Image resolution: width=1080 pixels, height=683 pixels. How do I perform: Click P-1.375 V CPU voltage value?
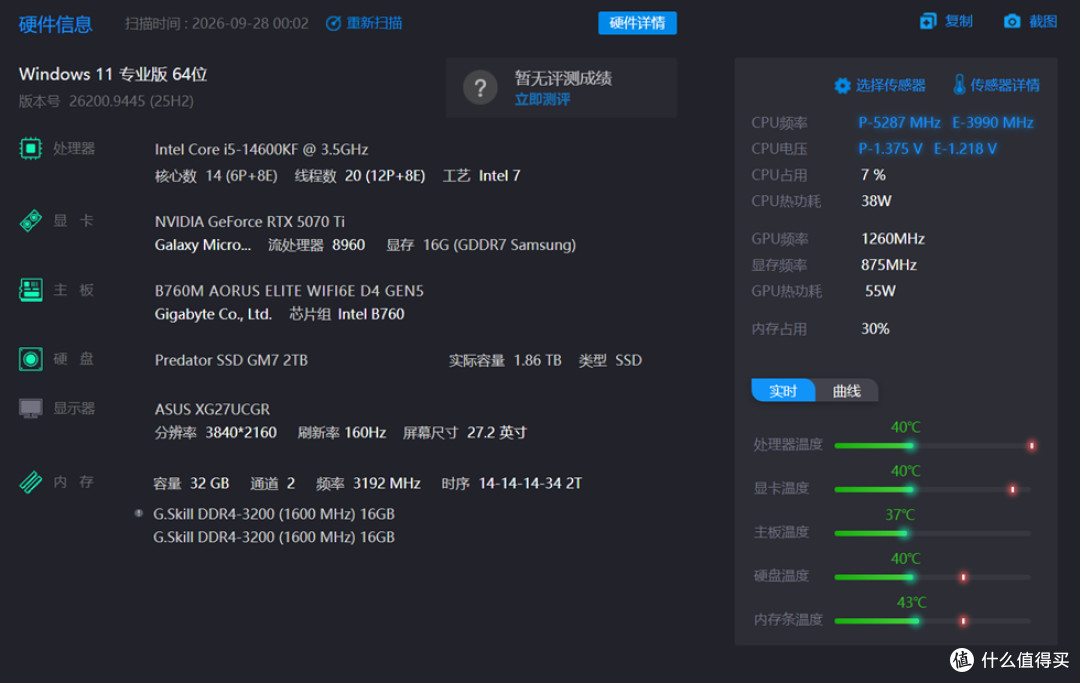coord(890,149)
